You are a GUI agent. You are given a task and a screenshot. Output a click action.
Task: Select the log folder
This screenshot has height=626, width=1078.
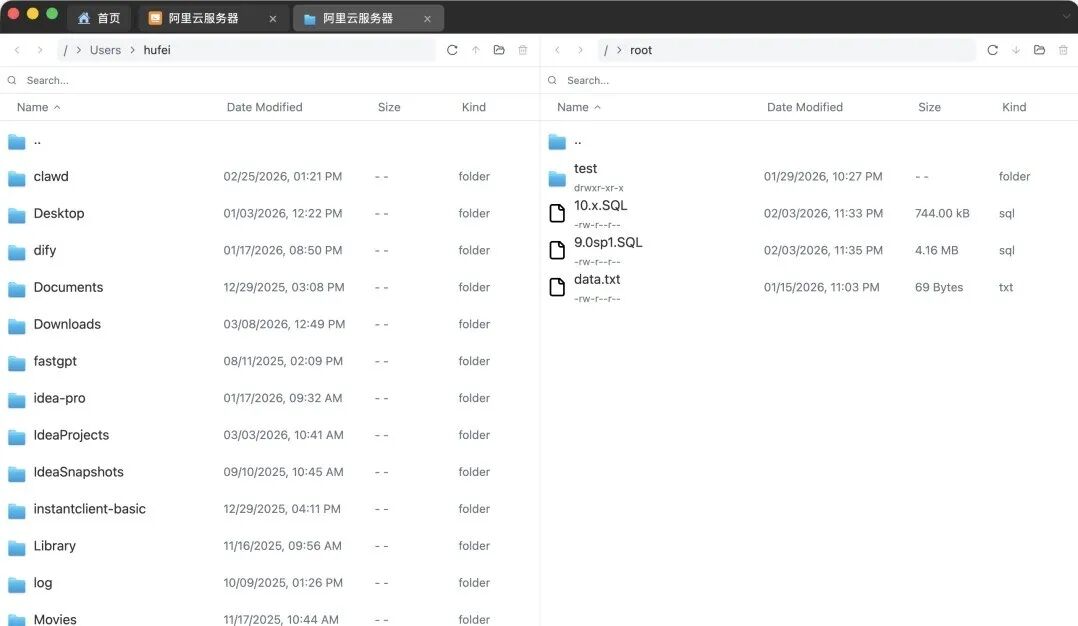pyautogui.click(x=270, y=583)
